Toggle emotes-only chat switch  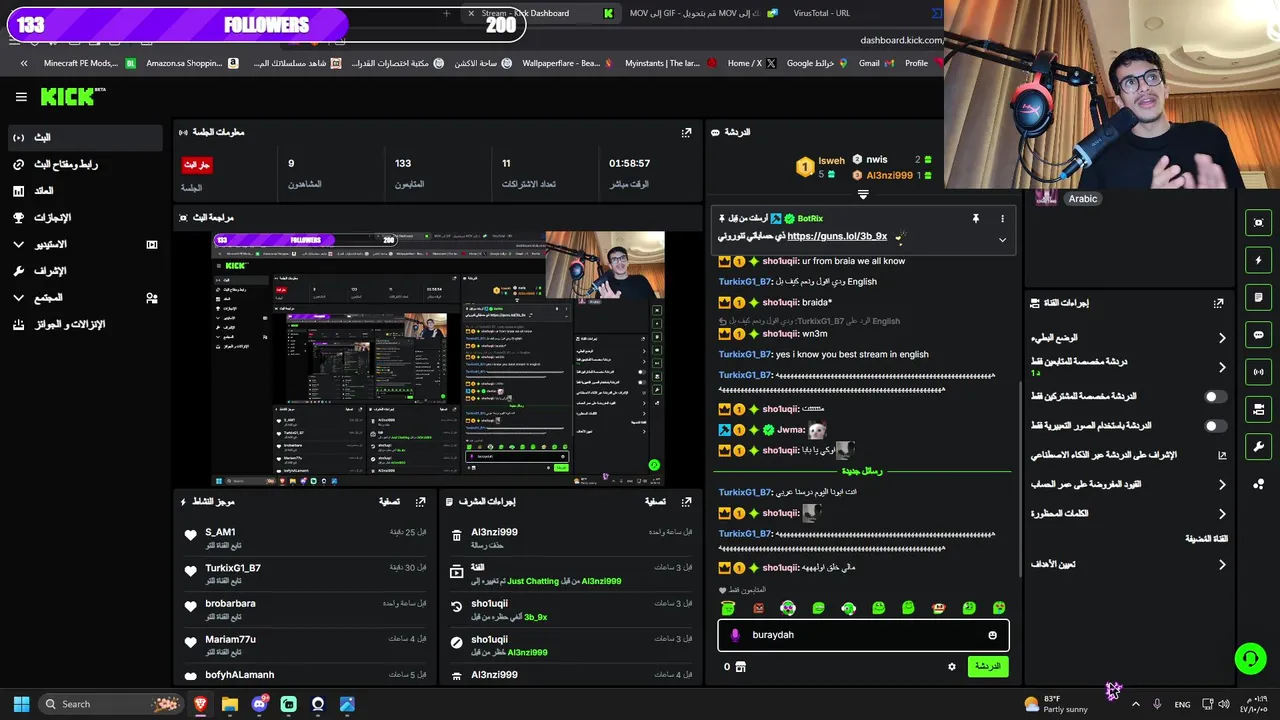1215,426
